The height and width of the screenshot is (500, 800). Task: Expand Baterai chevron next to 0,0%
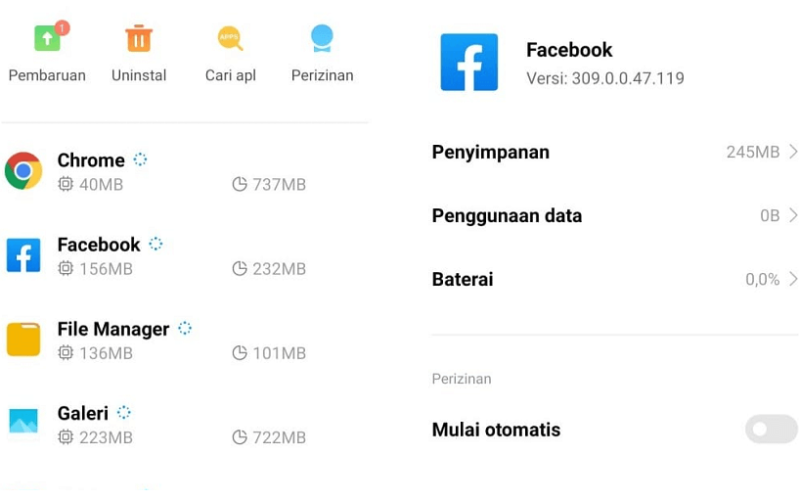tap(793, 279)
